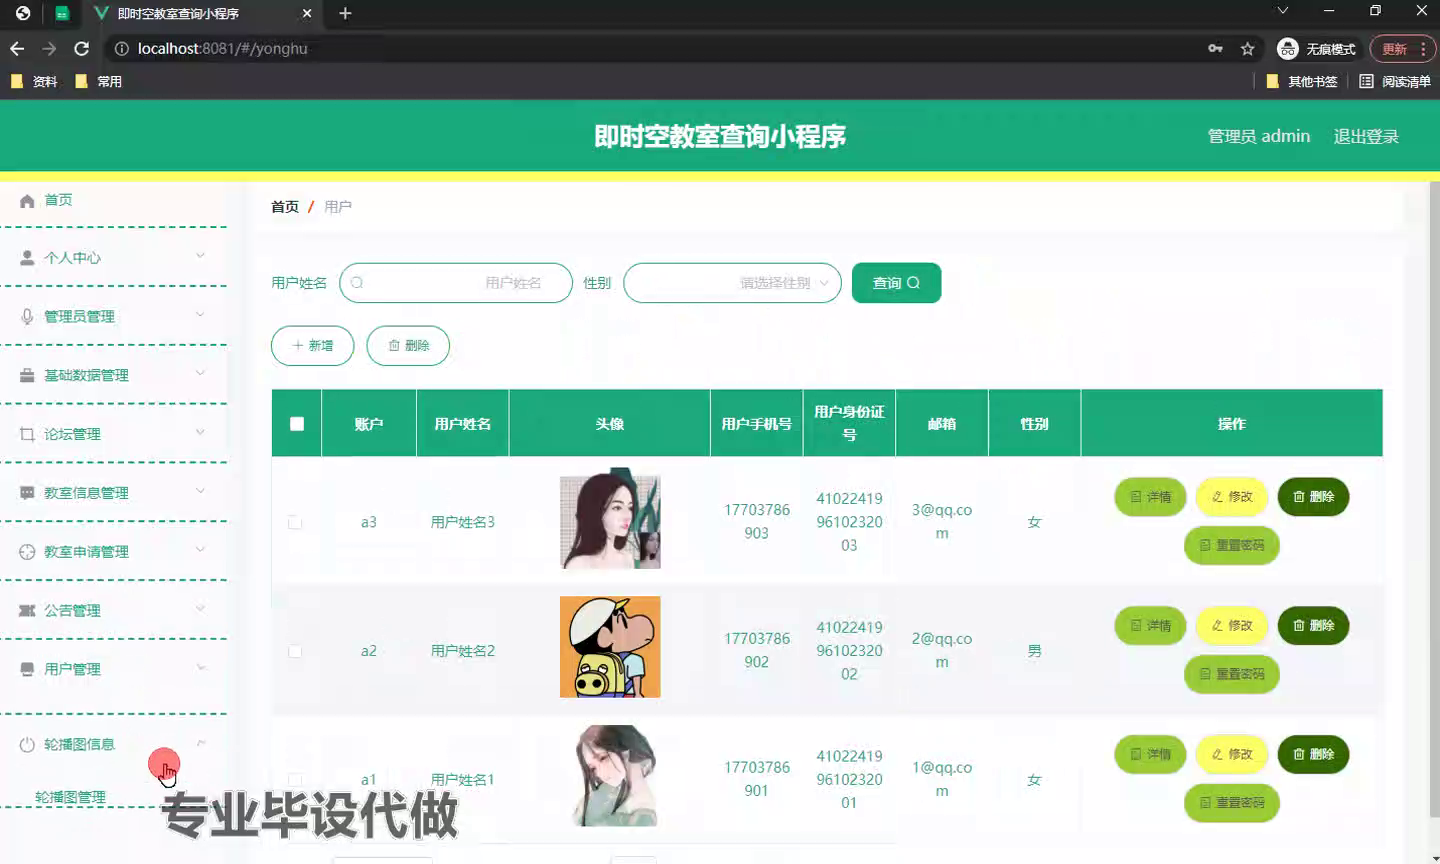
Task: Open the 常用 bookmark folder
Action: (98, 81)
